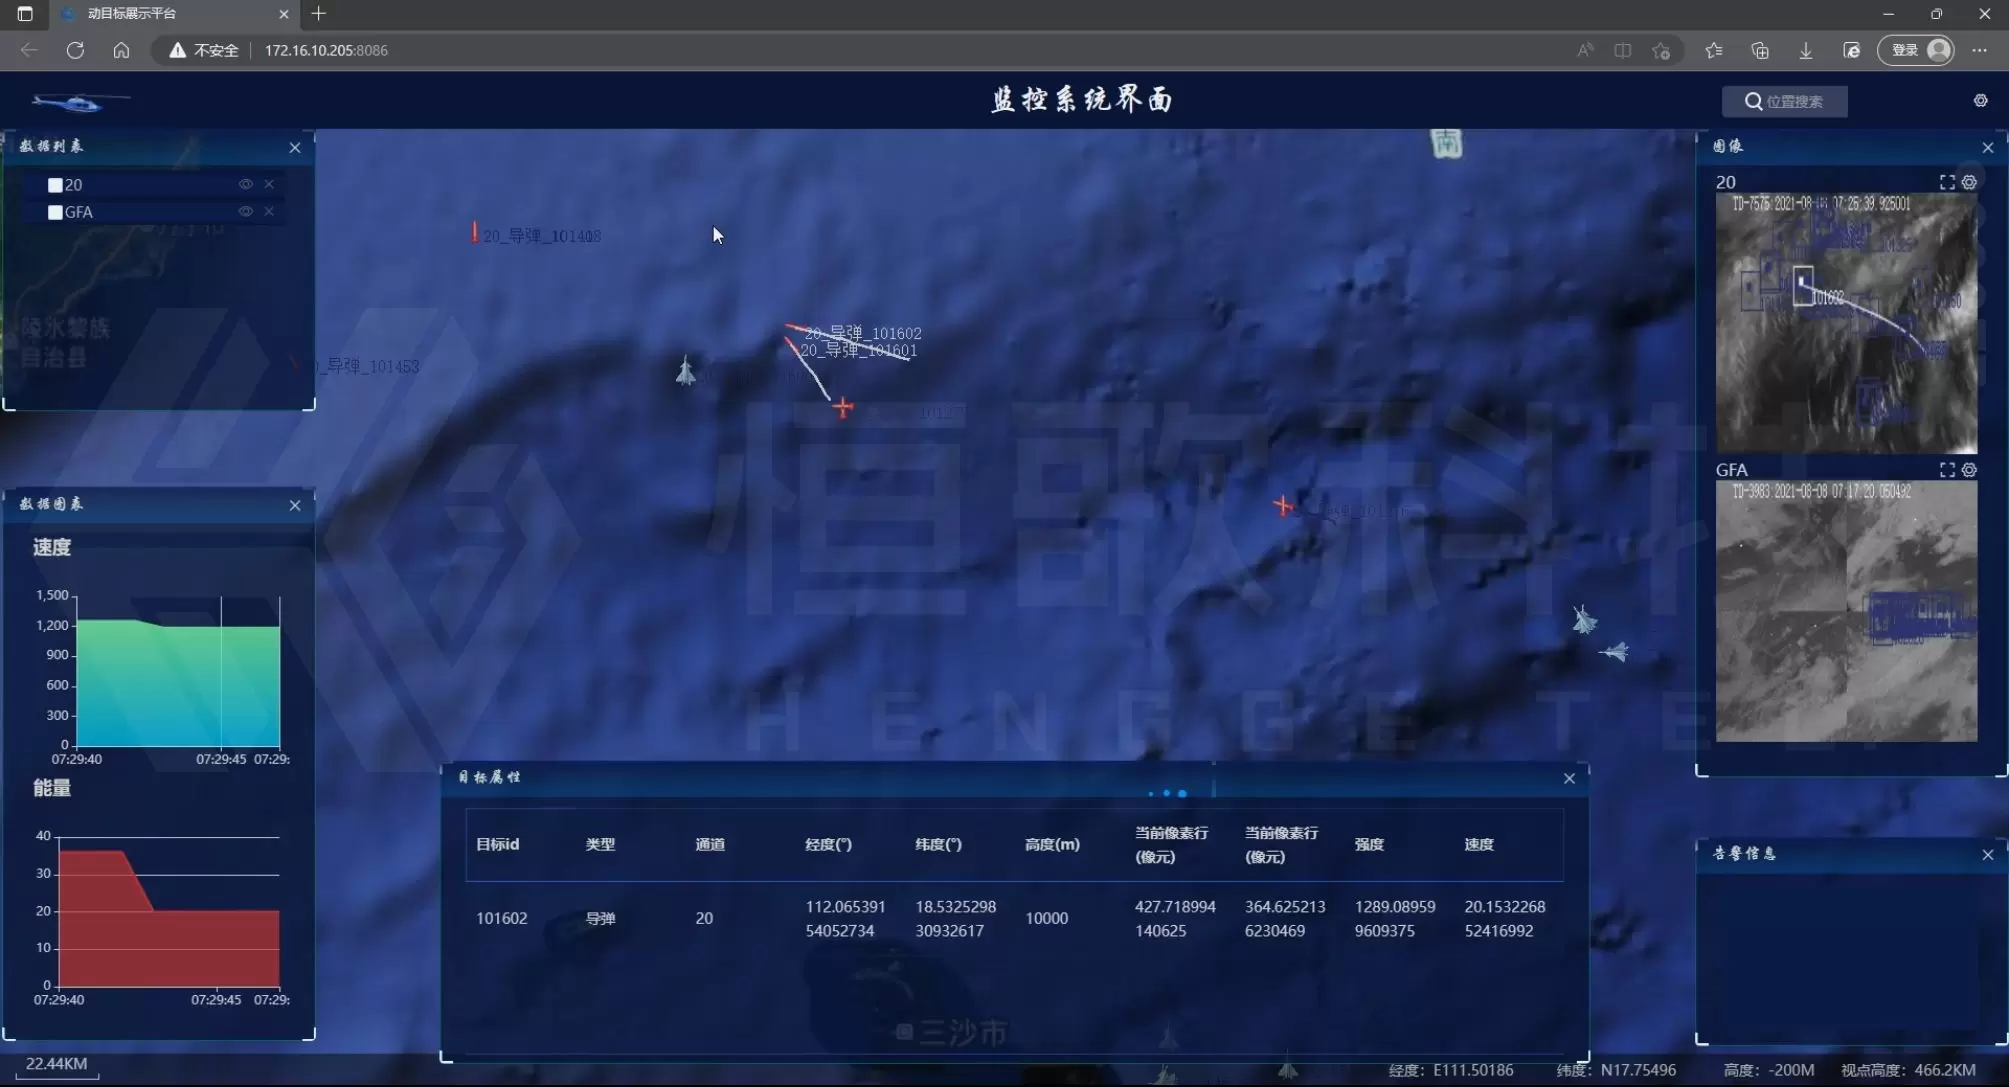Image resolution: width=2009 pixels, height=1087 pixels.
Task: Toggle the checkbox for data source 20
Action: click(55, 185)
